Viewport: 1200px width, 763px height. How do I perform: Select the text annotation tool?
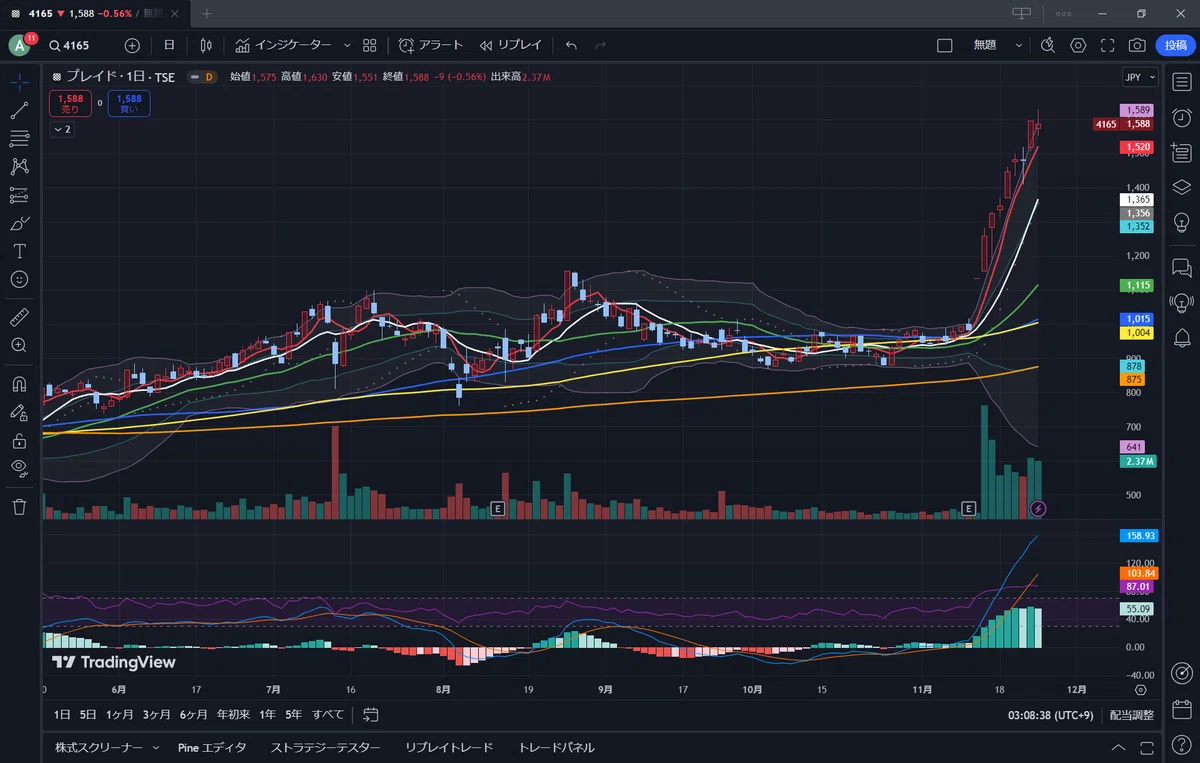coord(19,251)
